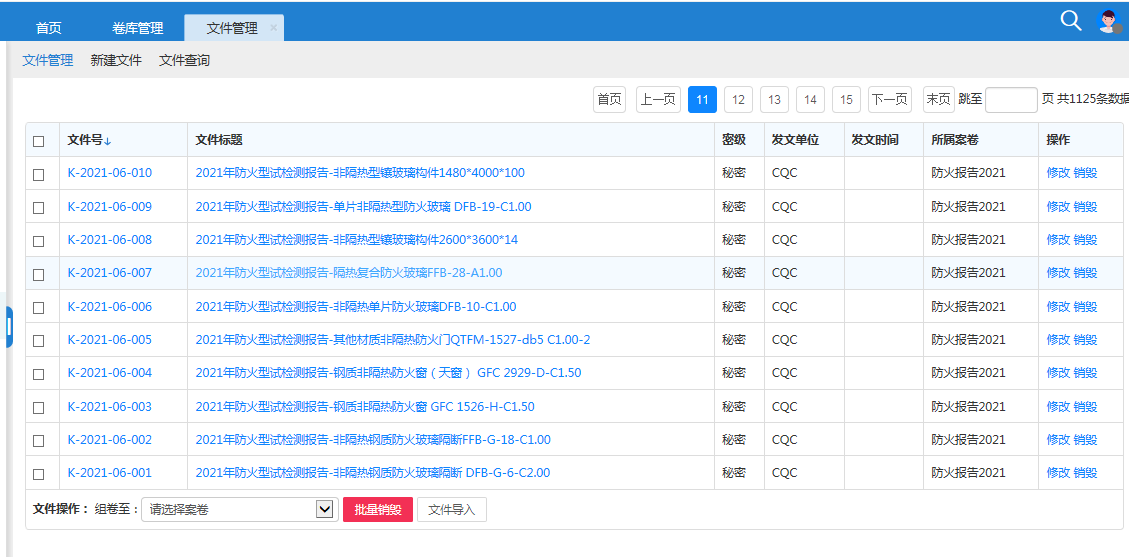Close the 文件管理 tab with X
Screen dimensions: 1129x557
pos(273,28)
